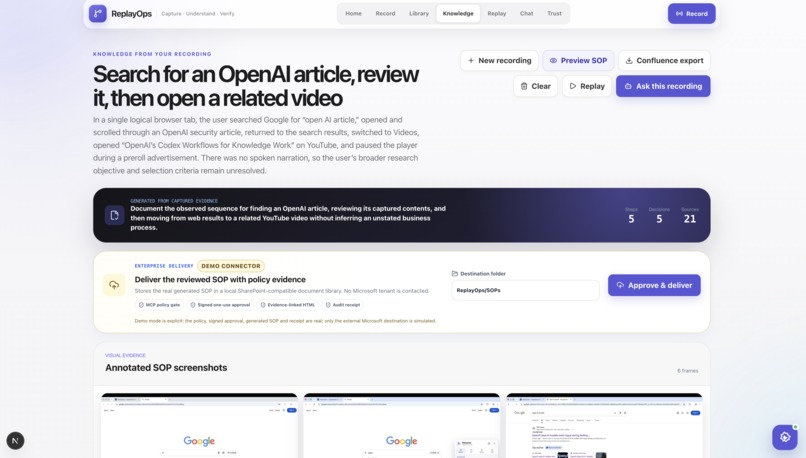Screen dimensions: 806x458
Task: Click the Replay button beside Clear
Action: click(x=587, y=86)
